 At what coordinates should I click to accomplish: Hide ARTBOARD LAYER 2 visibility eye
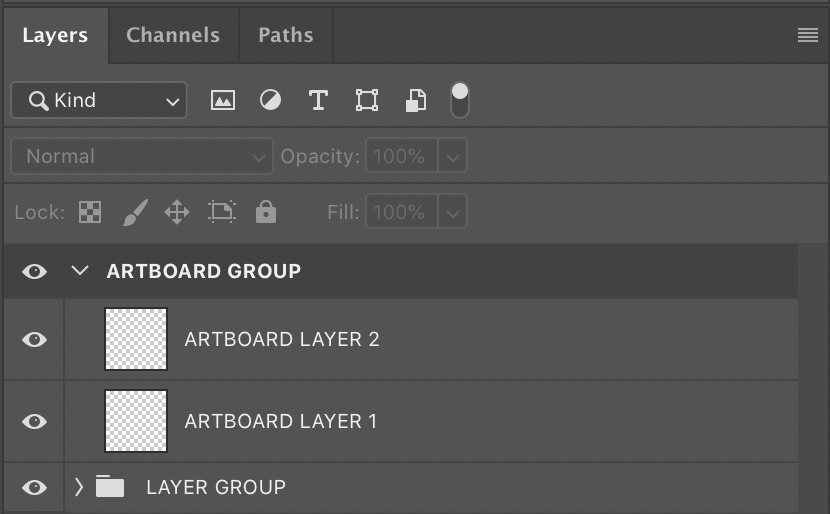pyautogui.click(x=34, y=339)
